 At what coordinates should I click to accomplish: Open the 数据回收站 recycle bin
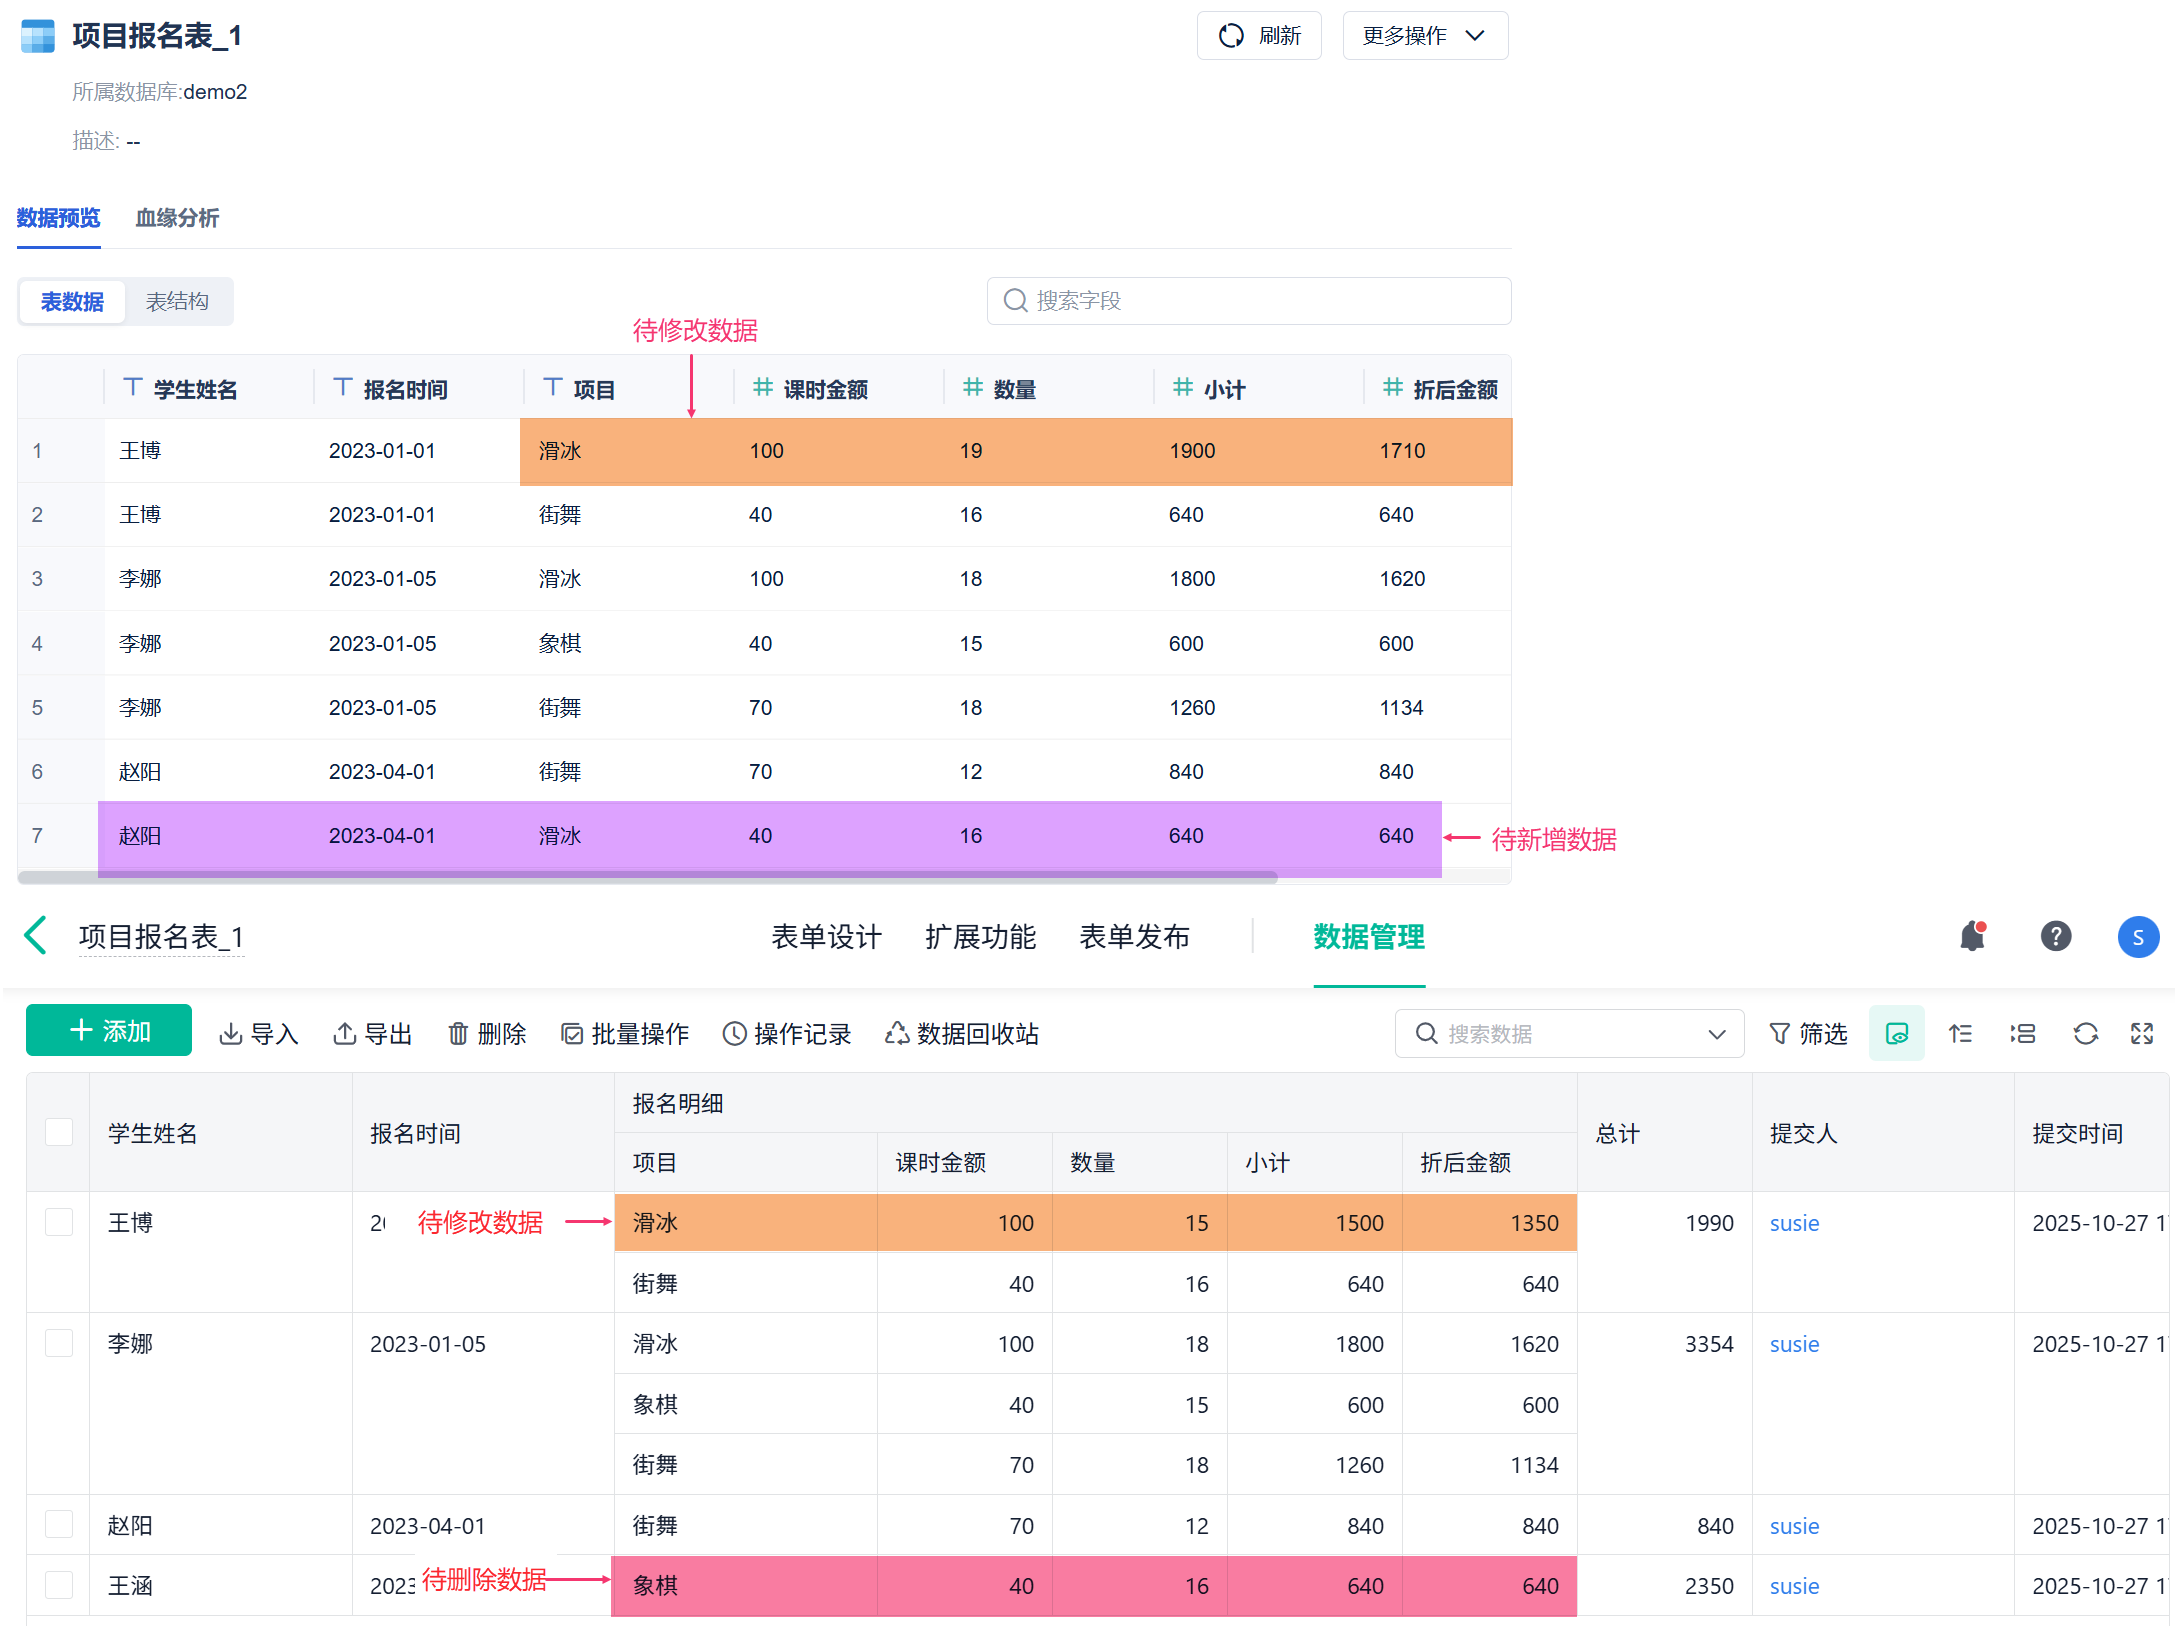[962, 1034]
